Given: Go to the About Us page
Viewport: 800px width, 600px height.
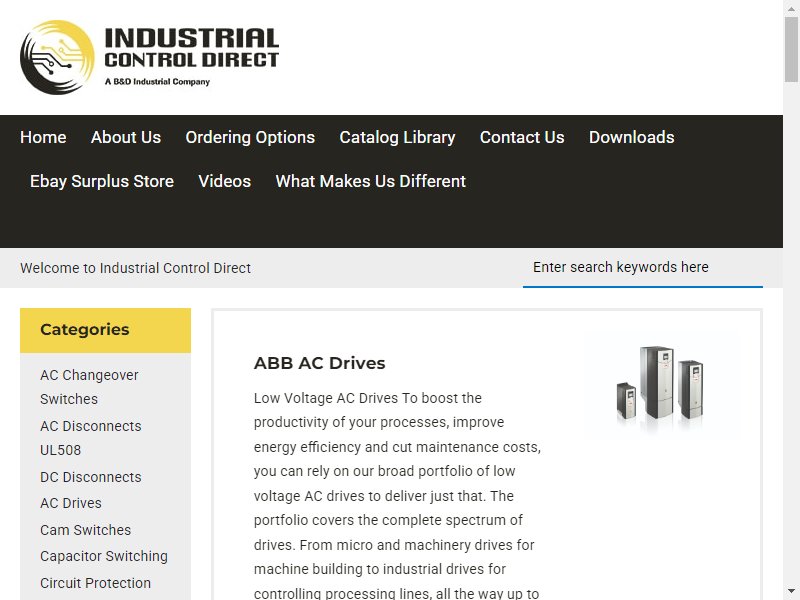Looking at the screenshot, I should [x=126, y=137].
